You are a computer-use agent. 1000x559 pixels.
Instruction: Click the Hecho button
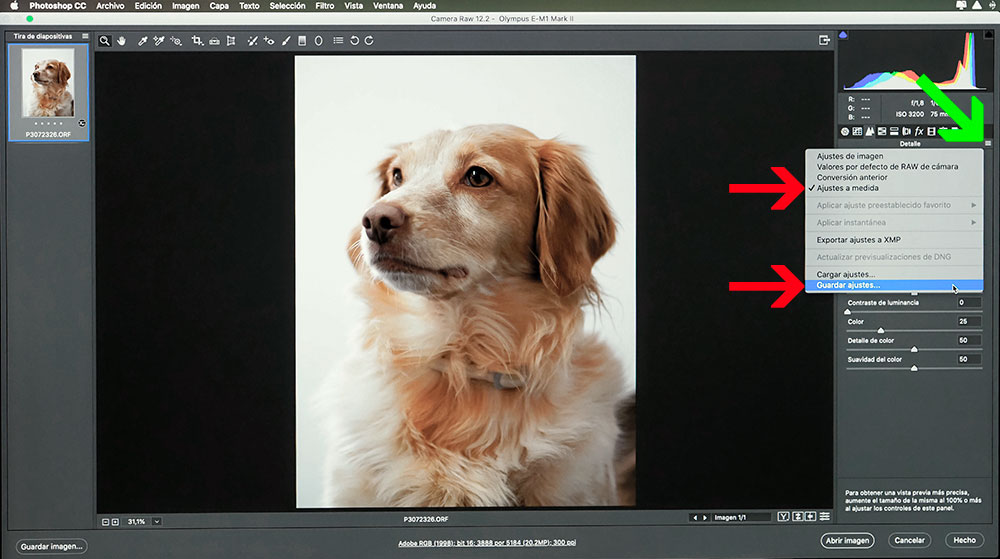(x=964, y=540)
